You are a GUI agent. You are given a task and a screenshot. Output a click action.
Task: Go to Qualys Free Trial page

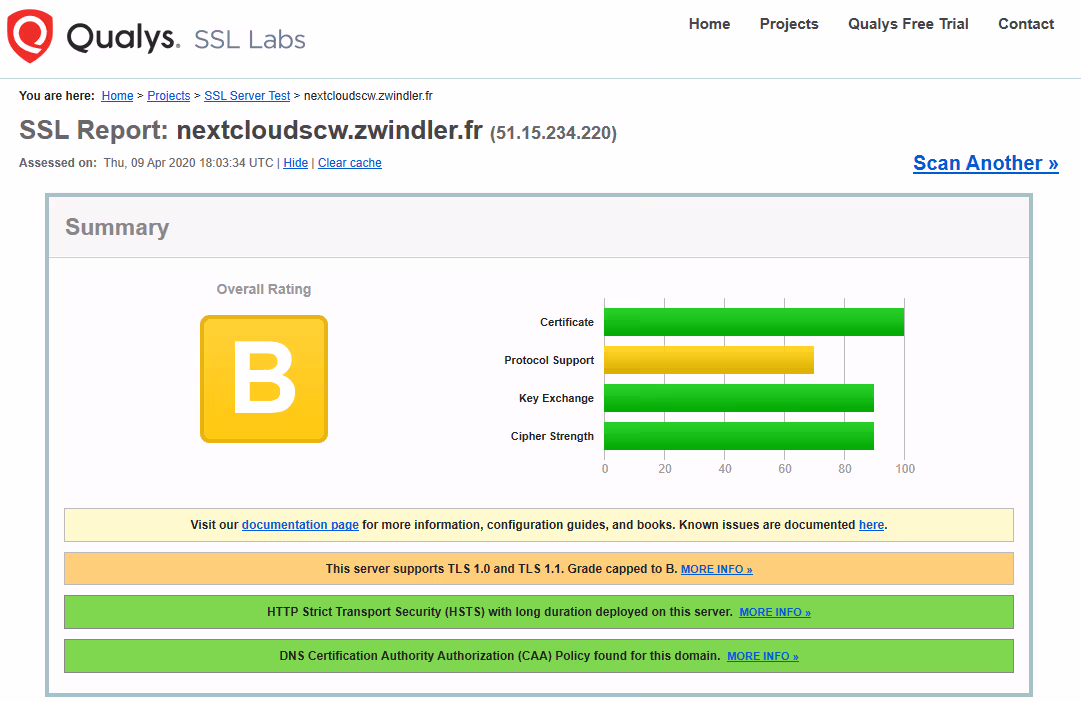(908, 24)
